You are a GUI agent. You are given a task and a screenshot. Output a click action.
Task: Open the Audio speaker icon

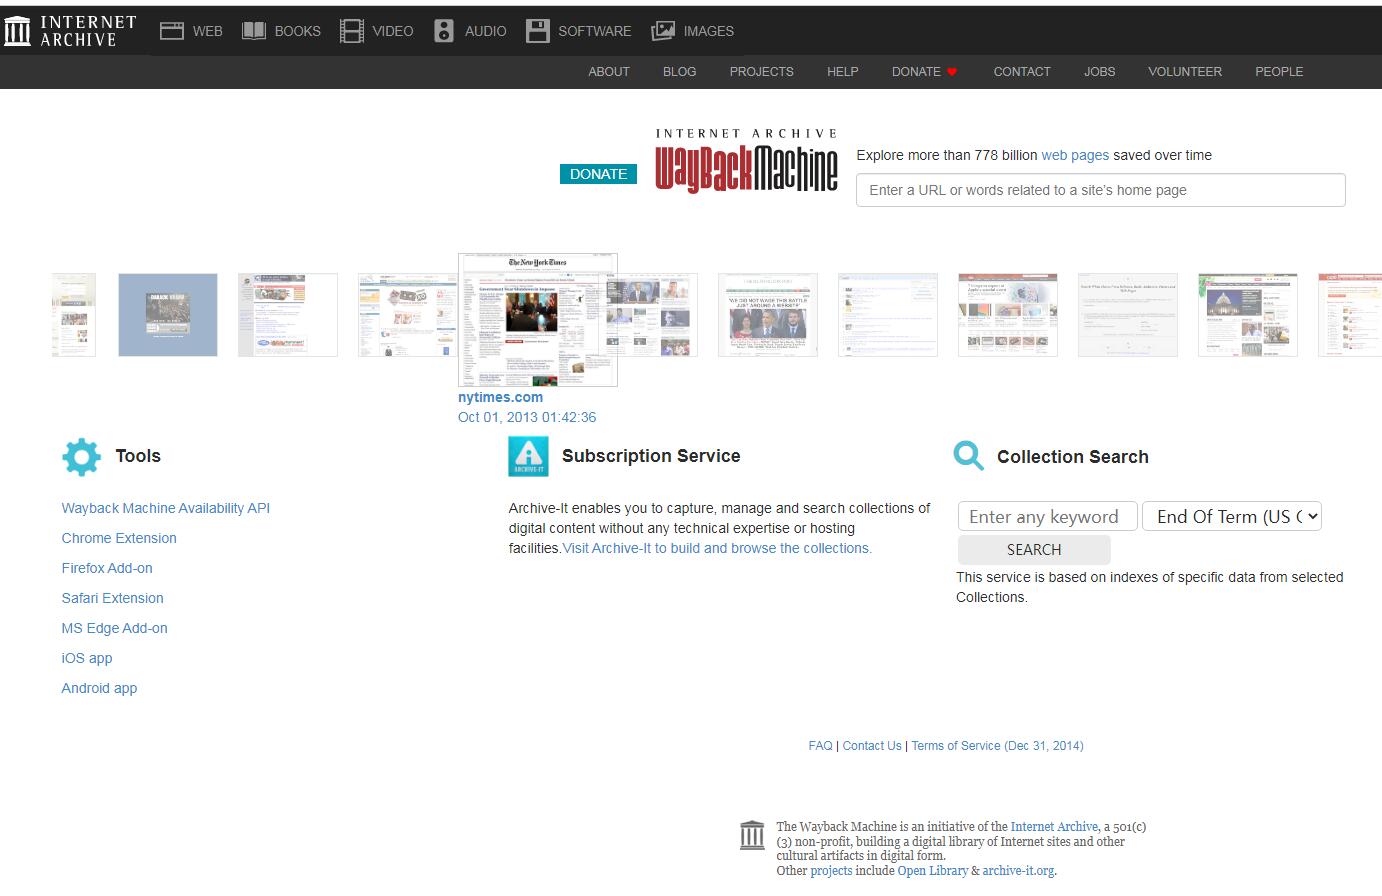click(444, 31)
